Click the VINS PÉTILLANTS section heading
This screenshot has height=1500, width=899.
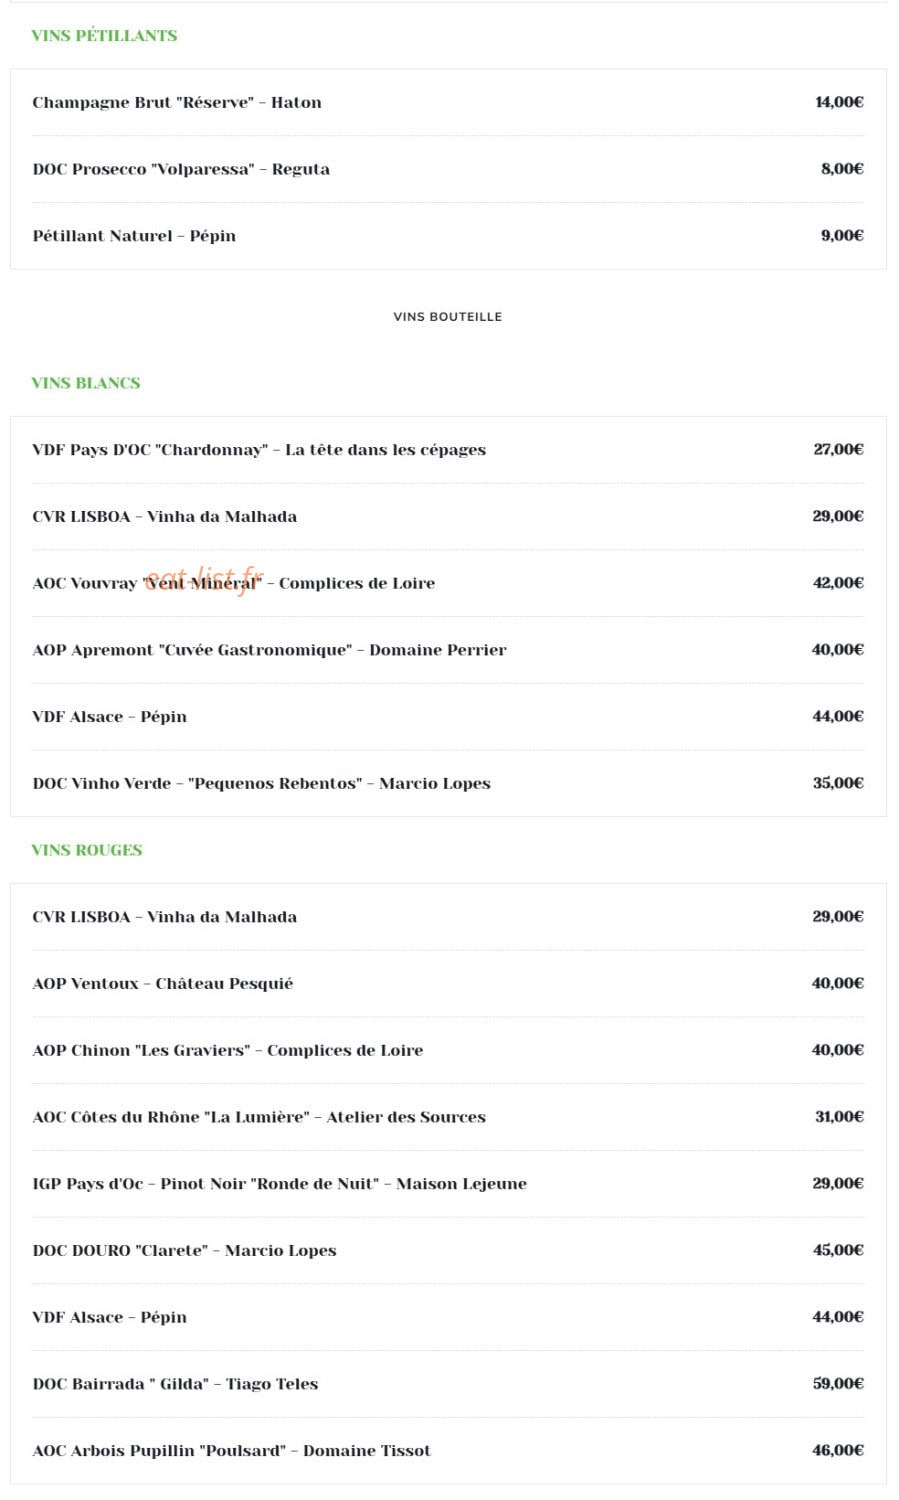[x=104, y=35]
